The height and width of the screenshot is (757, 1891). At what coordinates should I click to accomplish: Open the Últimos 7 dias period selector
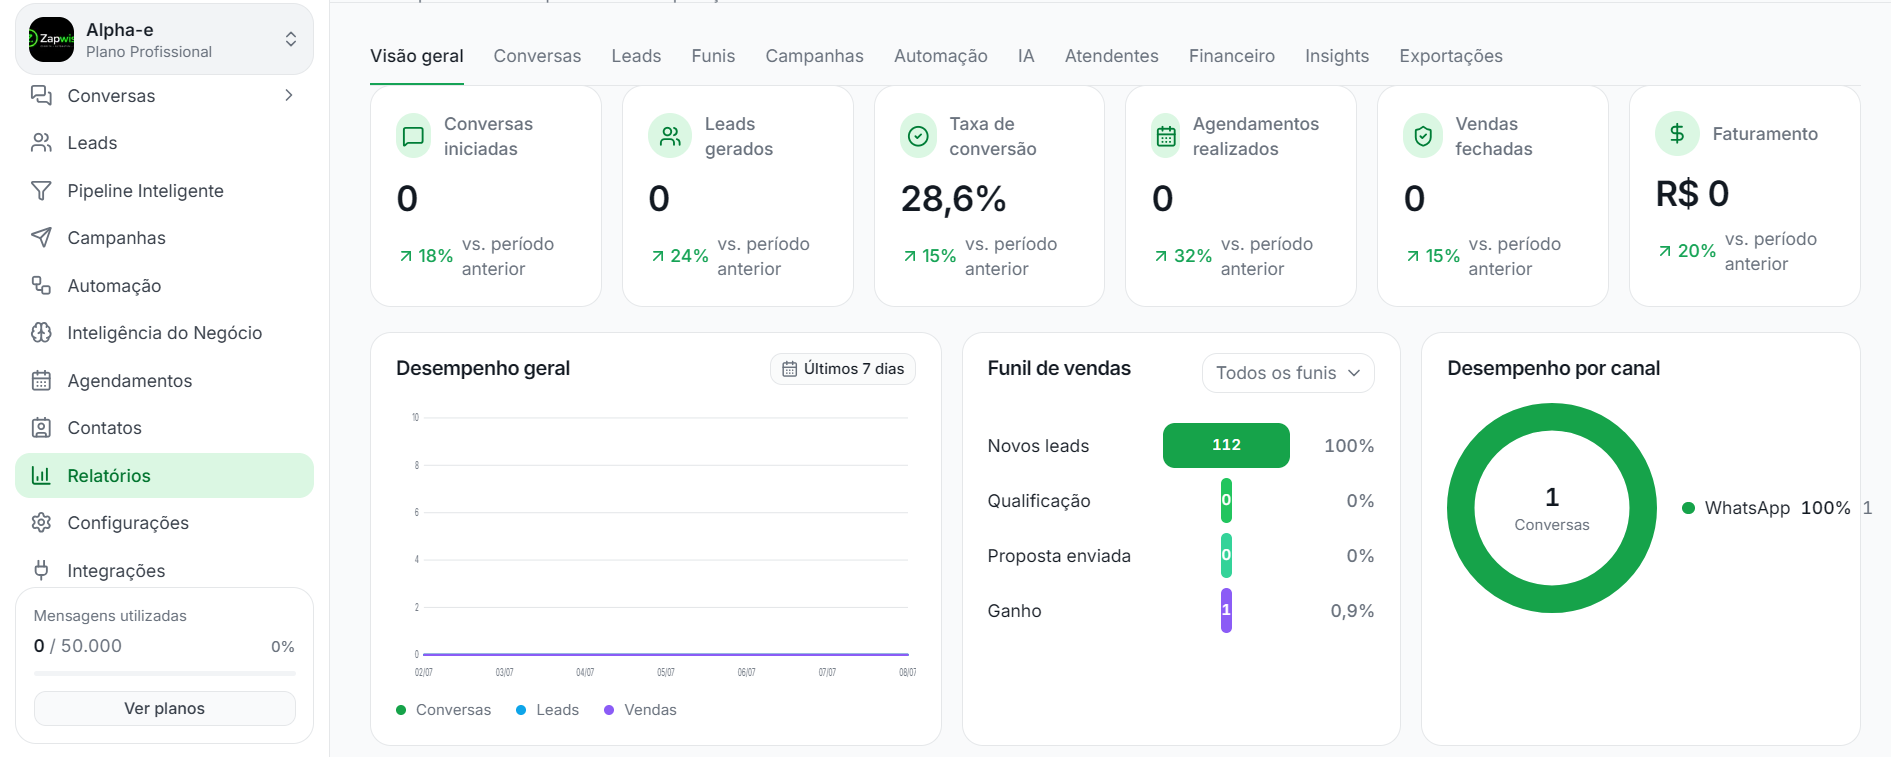842,369
